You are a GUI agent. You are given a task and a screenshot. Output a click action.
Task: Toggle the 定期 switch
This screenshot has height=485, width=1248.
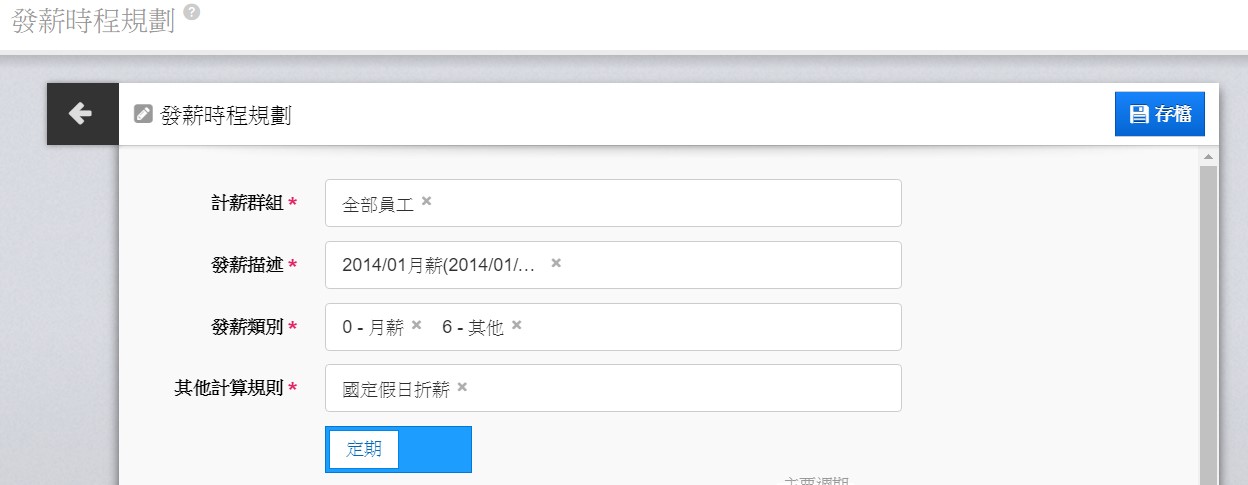[398, 449]
